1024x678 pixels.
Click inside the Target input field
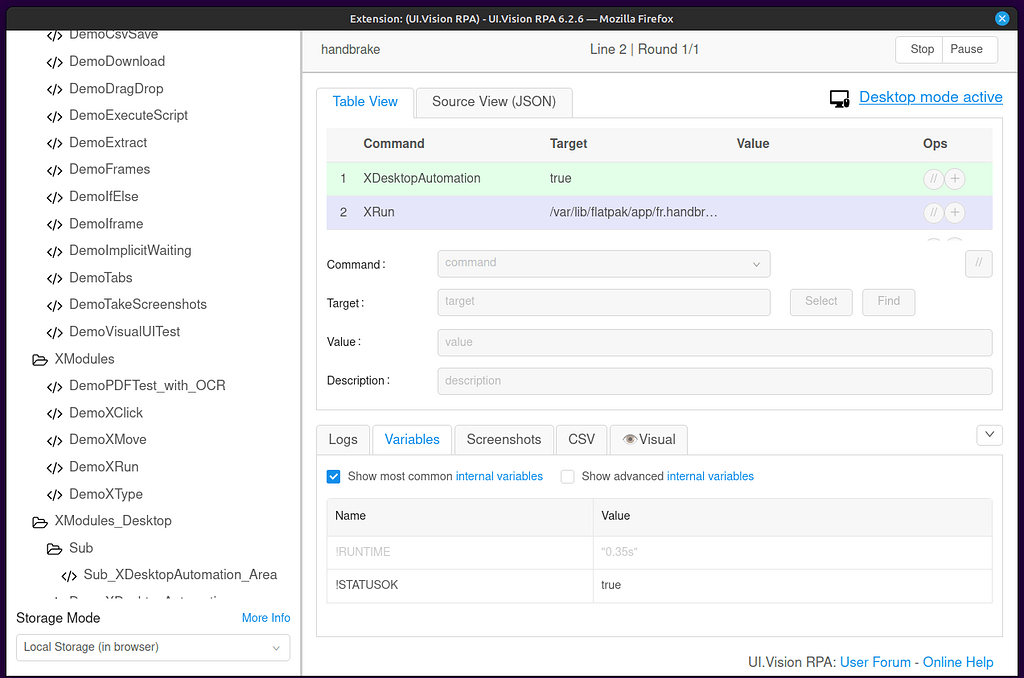tap(603, 302)
